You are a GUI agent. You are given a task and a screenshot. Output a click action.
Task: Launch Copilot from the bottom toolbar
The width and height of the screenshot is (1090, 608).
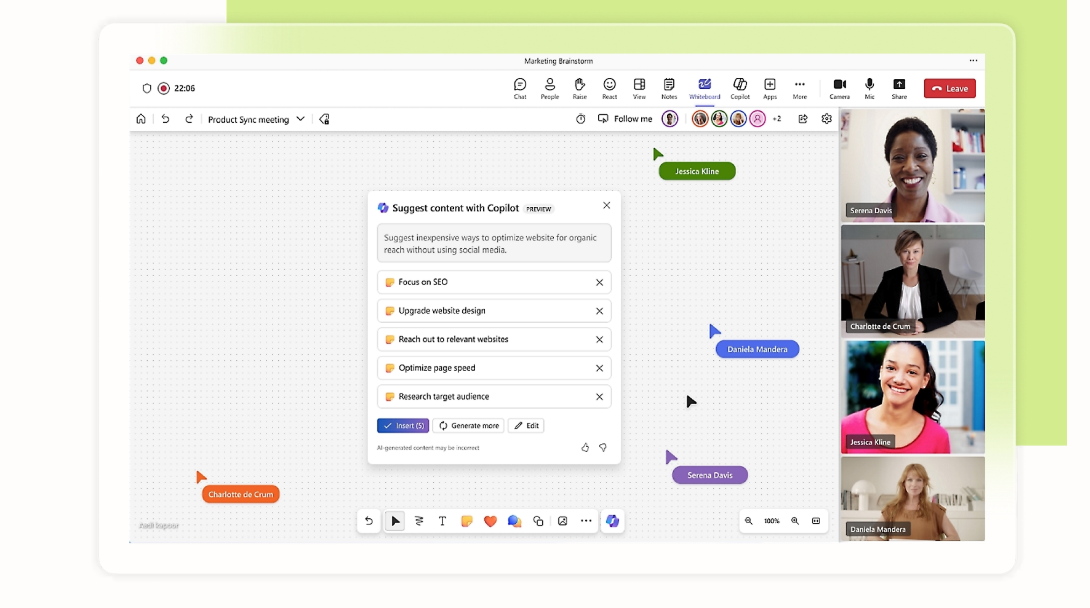pos(612,521)
